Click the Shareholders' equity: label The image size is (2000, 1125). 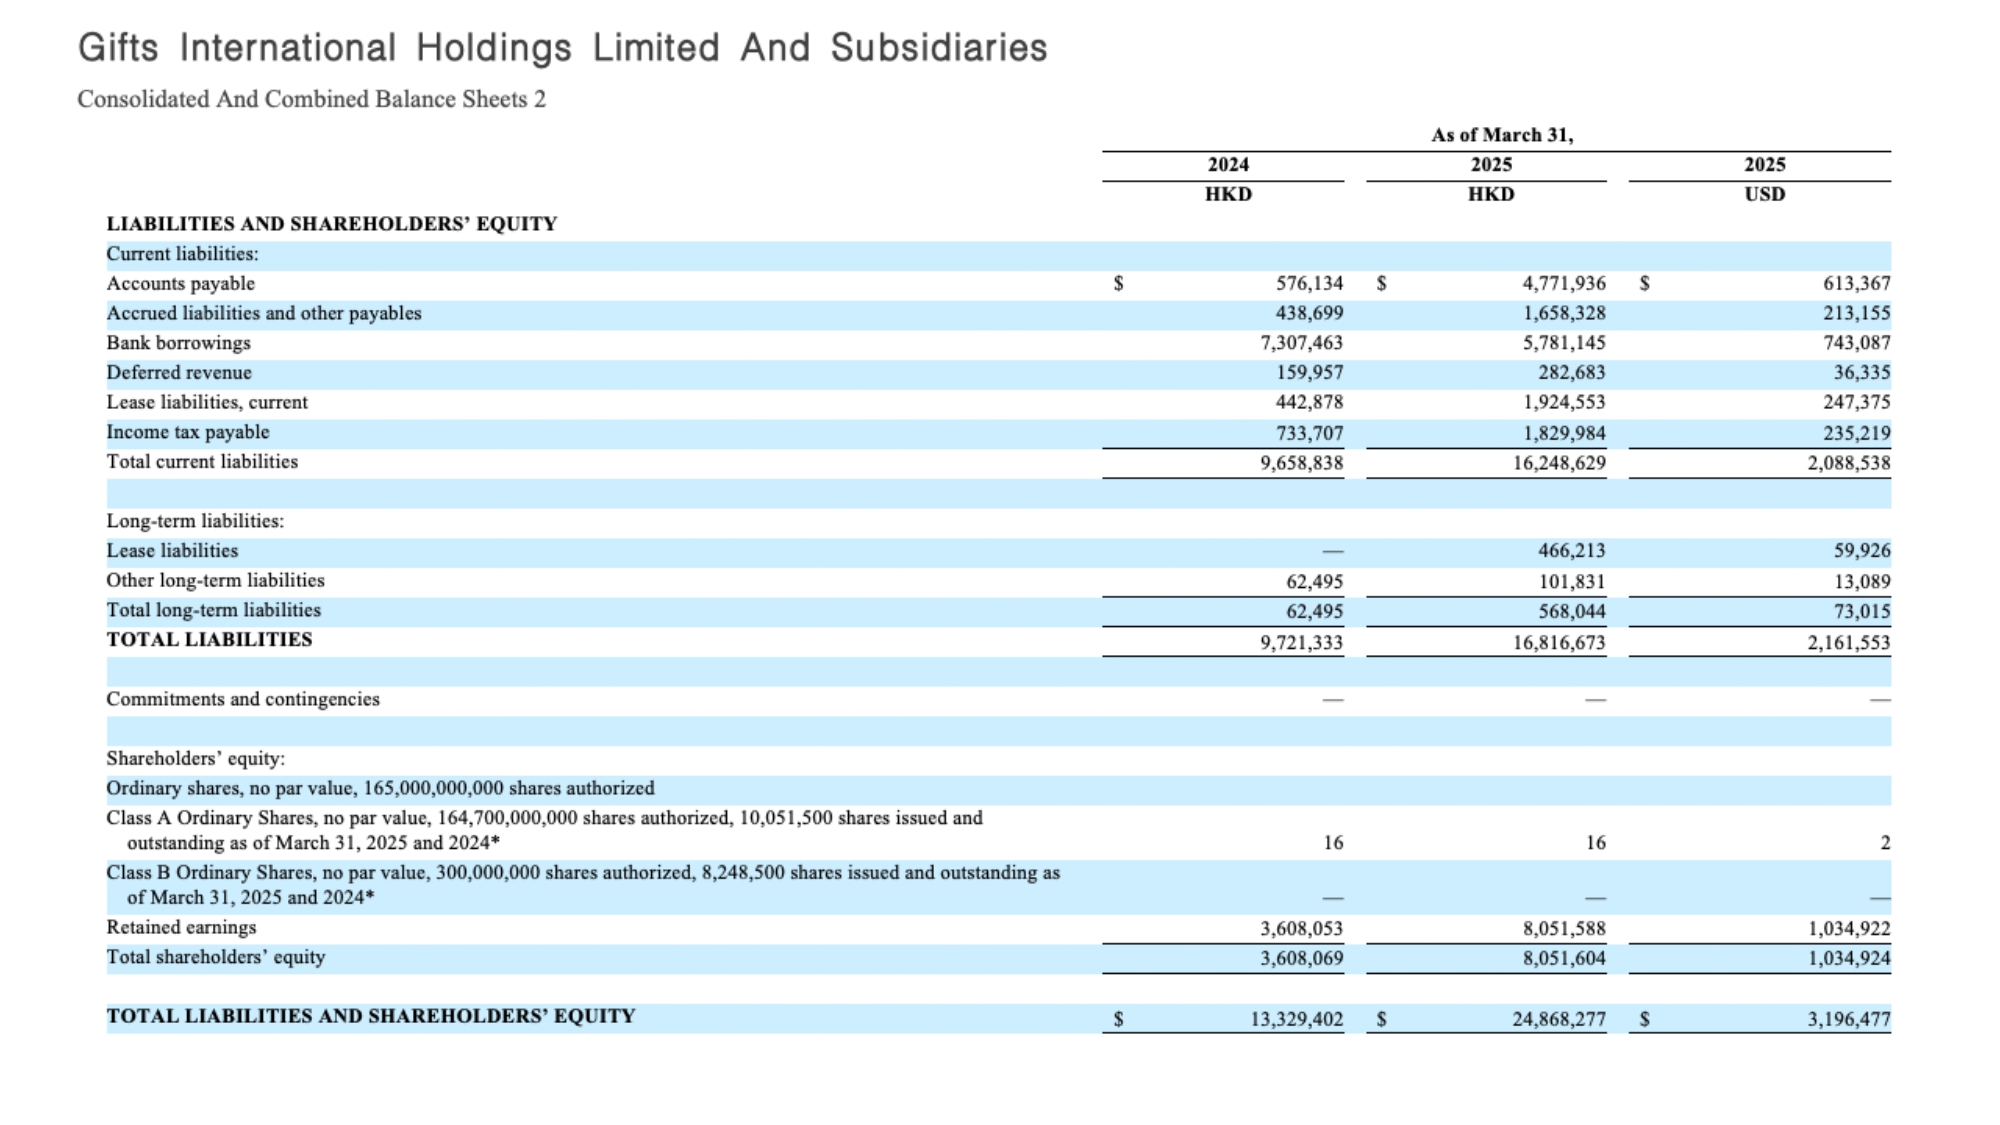[196, 759]
